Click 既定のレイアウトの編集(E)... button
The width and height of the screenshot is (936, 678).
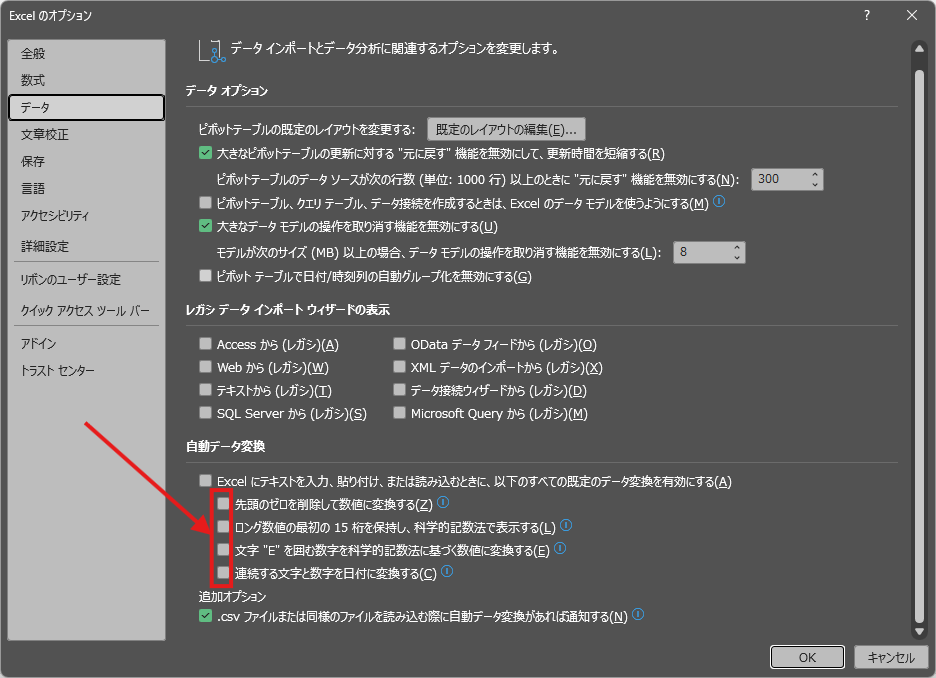point(506,129)
